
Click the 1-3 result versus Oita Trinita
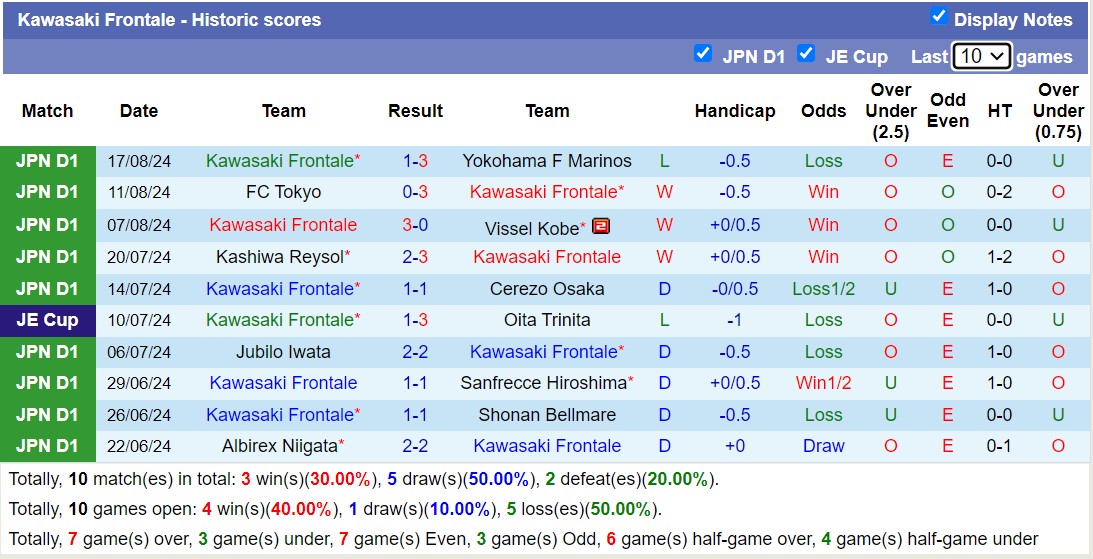point(415,320)
